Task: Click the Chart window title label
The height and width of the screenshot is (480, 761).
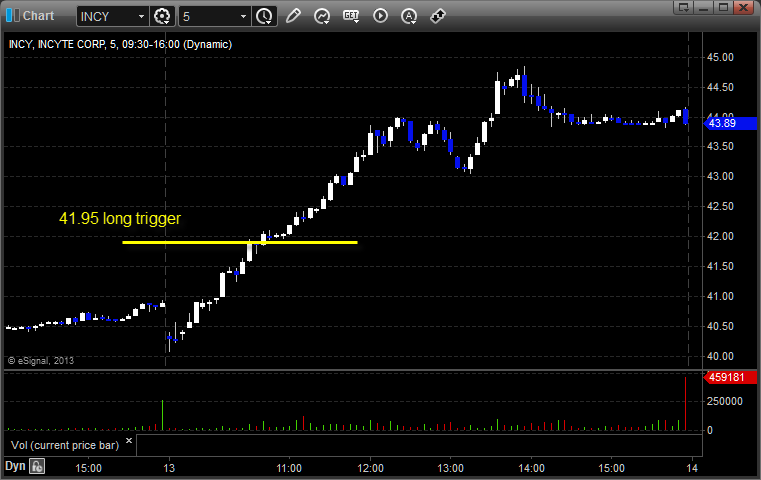Action: [38, 16]
